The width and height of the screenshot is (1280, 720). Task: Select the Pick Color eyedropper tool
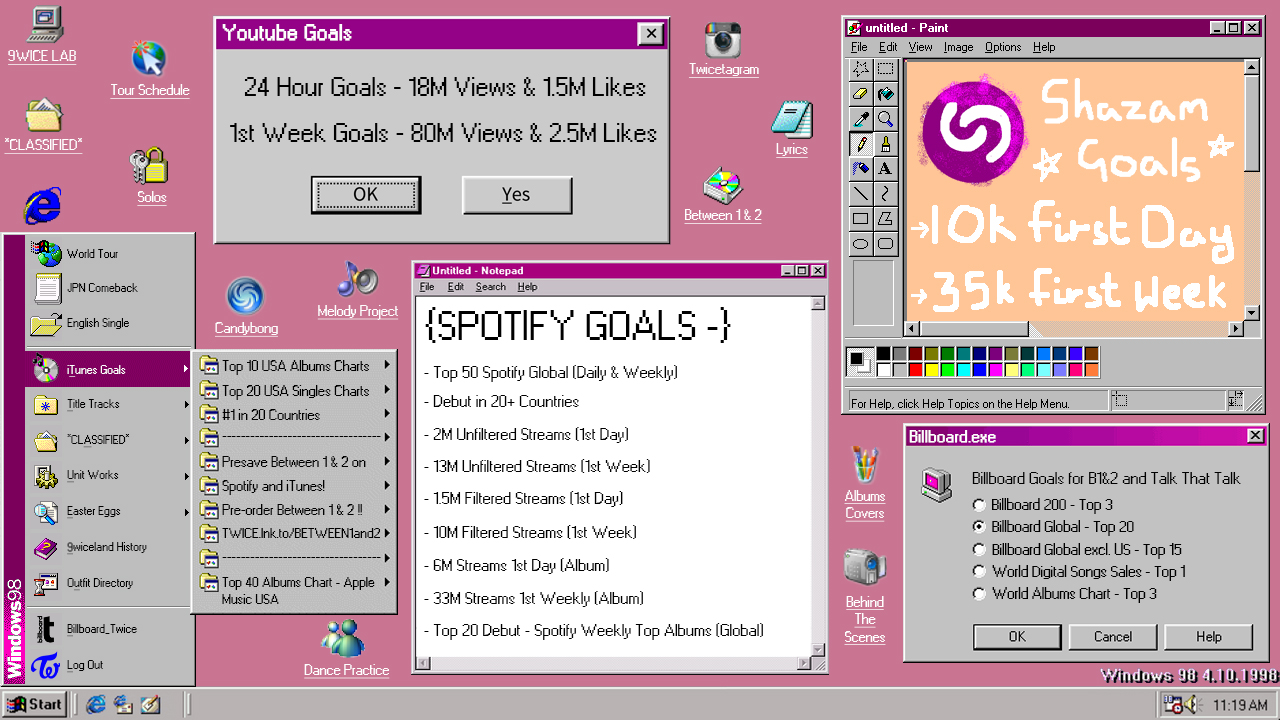coord(860,119)
